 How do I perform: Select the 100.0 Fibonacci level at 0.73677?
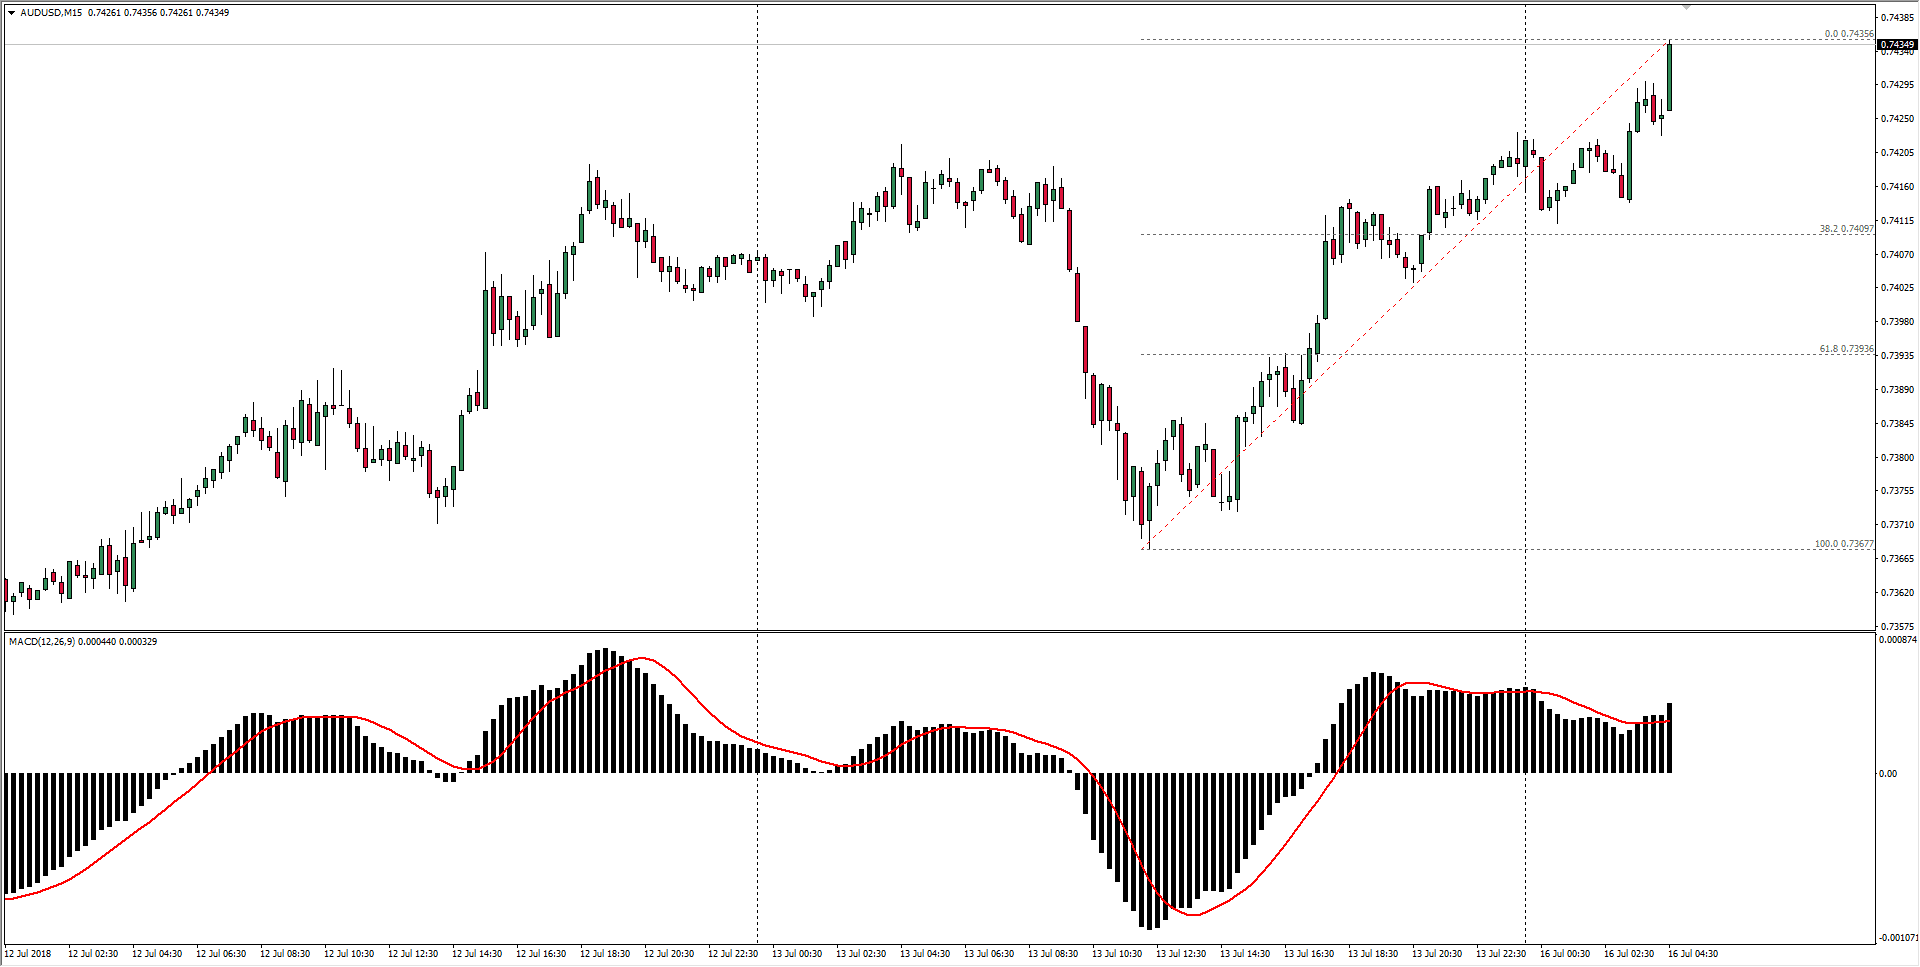tap(1843, 544)
